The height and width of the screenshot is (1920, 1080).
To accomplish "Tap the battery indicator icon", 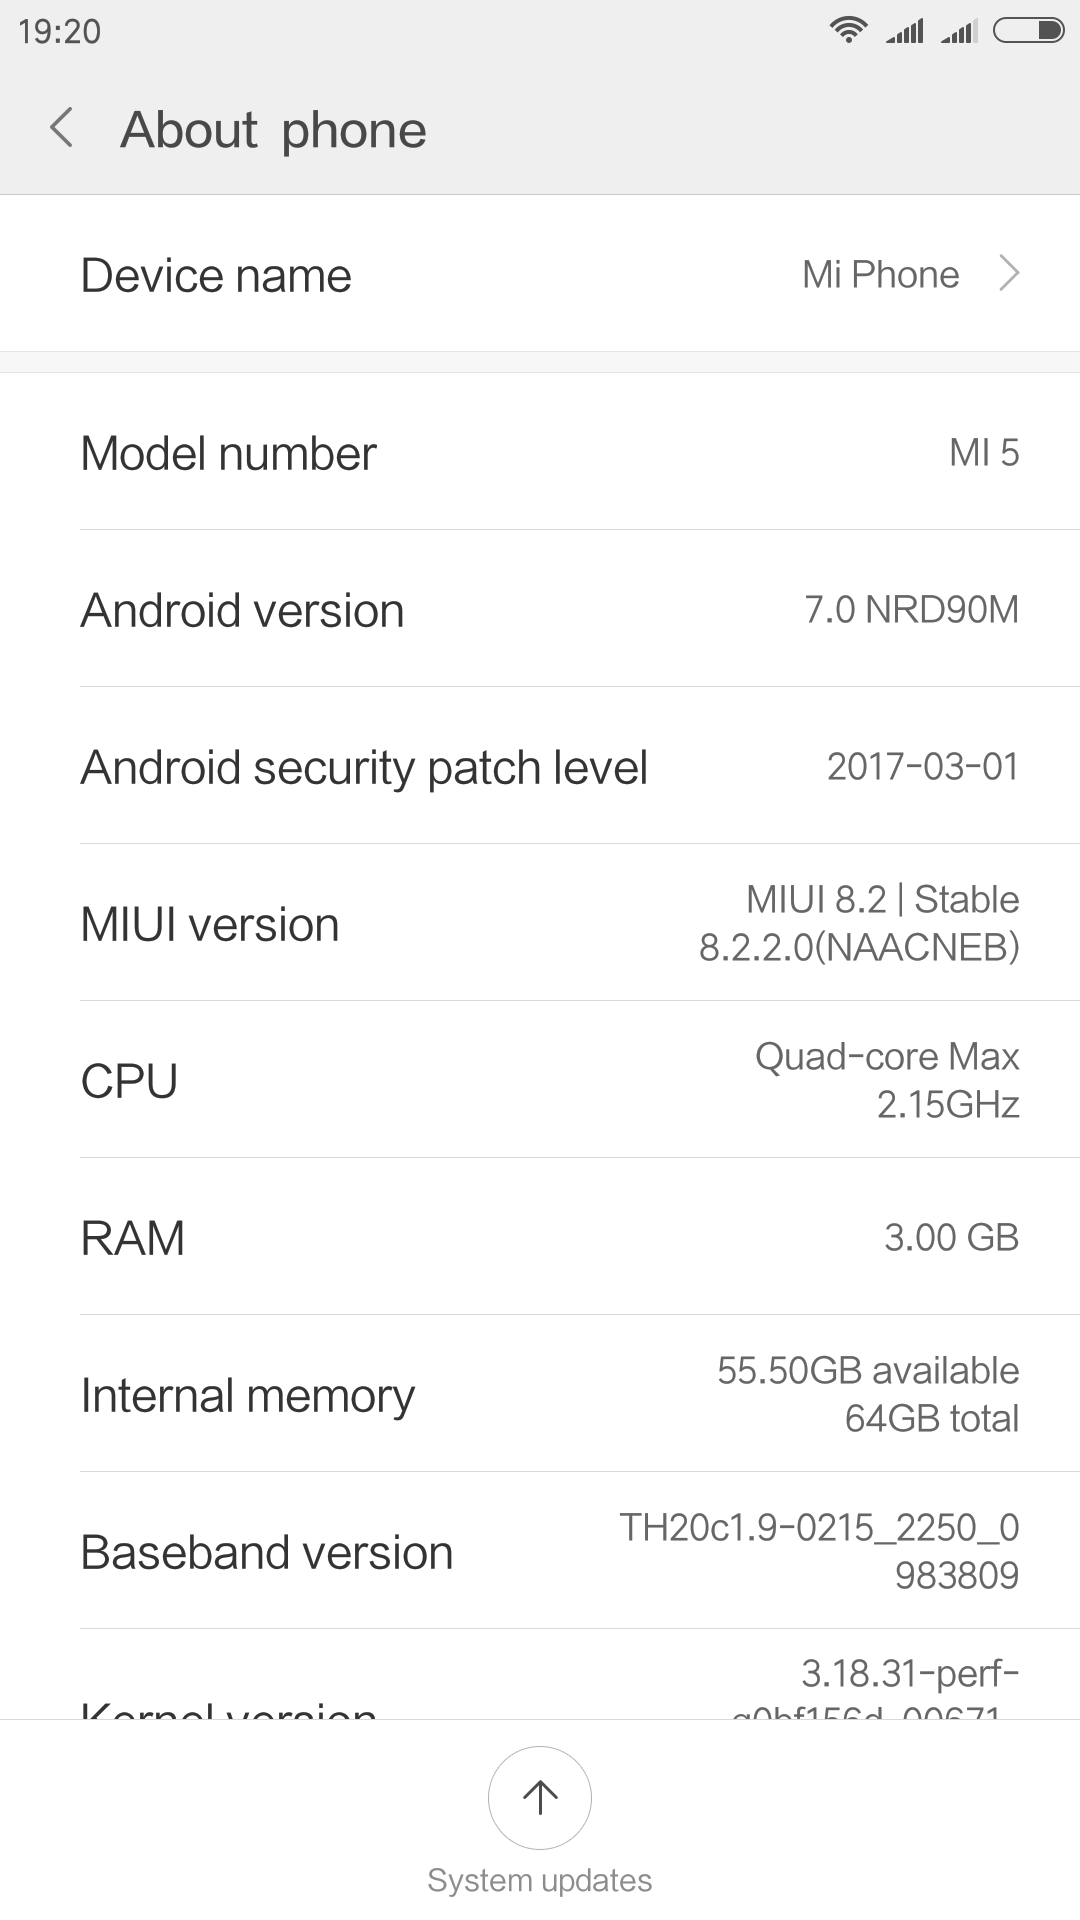I will click(1028, 31).
